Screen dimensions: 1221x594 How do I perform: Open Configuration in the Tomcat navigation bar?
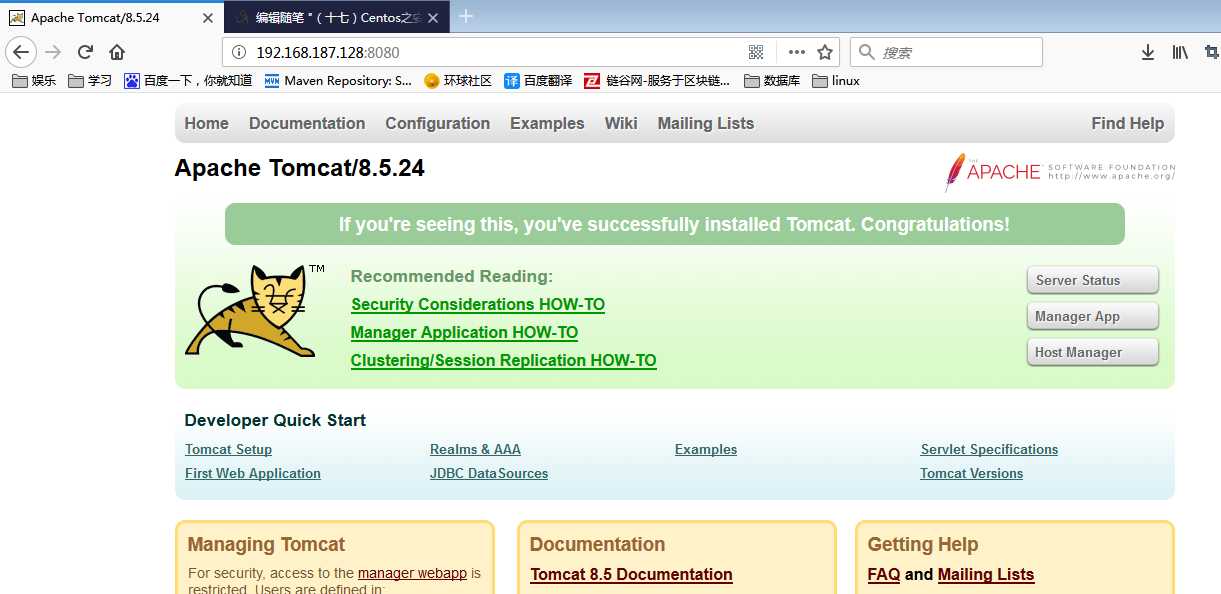[x=437, y=123]
